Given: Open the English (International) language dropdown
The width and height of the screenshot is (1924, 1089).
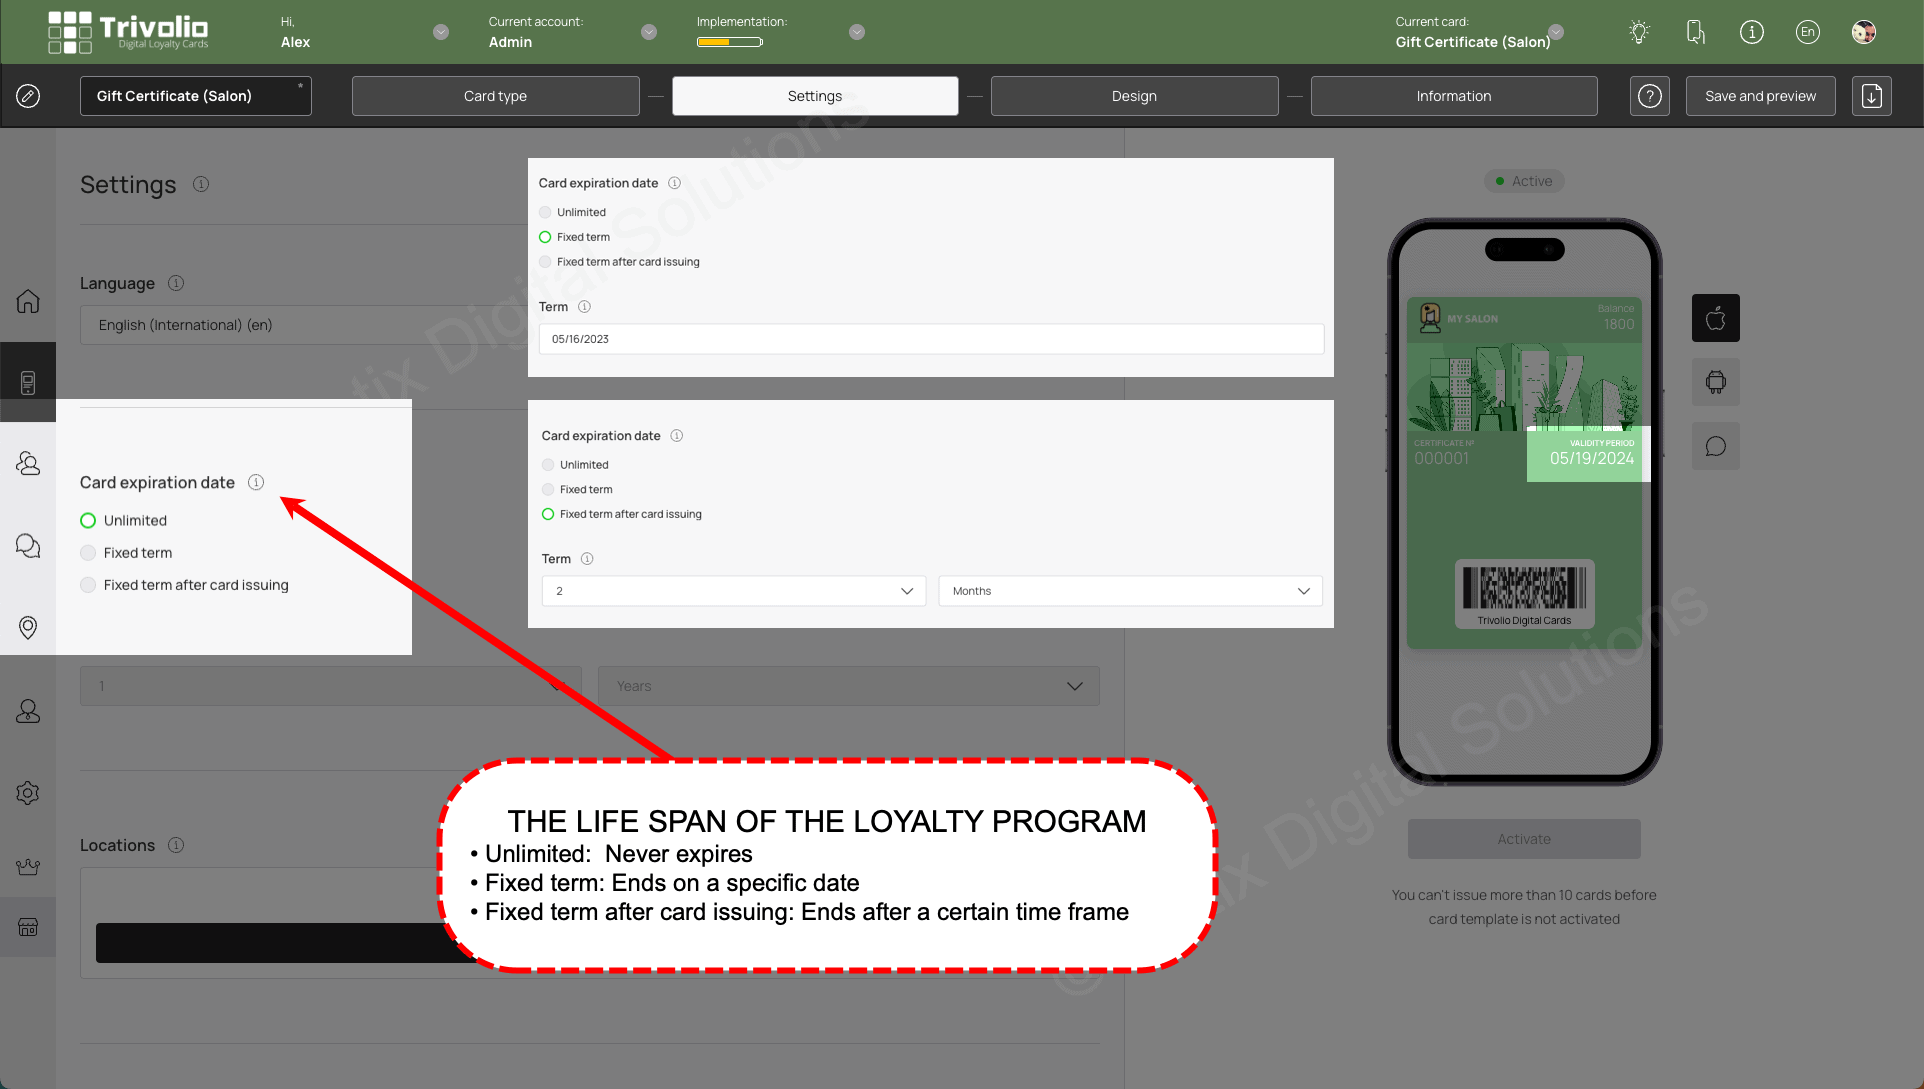Looking at the screenshot, I should [x=304, y=325].
